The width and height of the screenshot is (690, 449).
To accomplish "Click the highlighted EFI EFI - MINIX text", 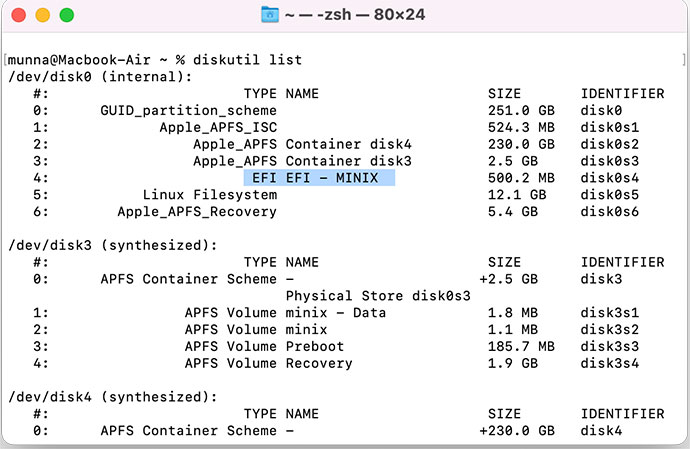I will (x=319, y=178).
